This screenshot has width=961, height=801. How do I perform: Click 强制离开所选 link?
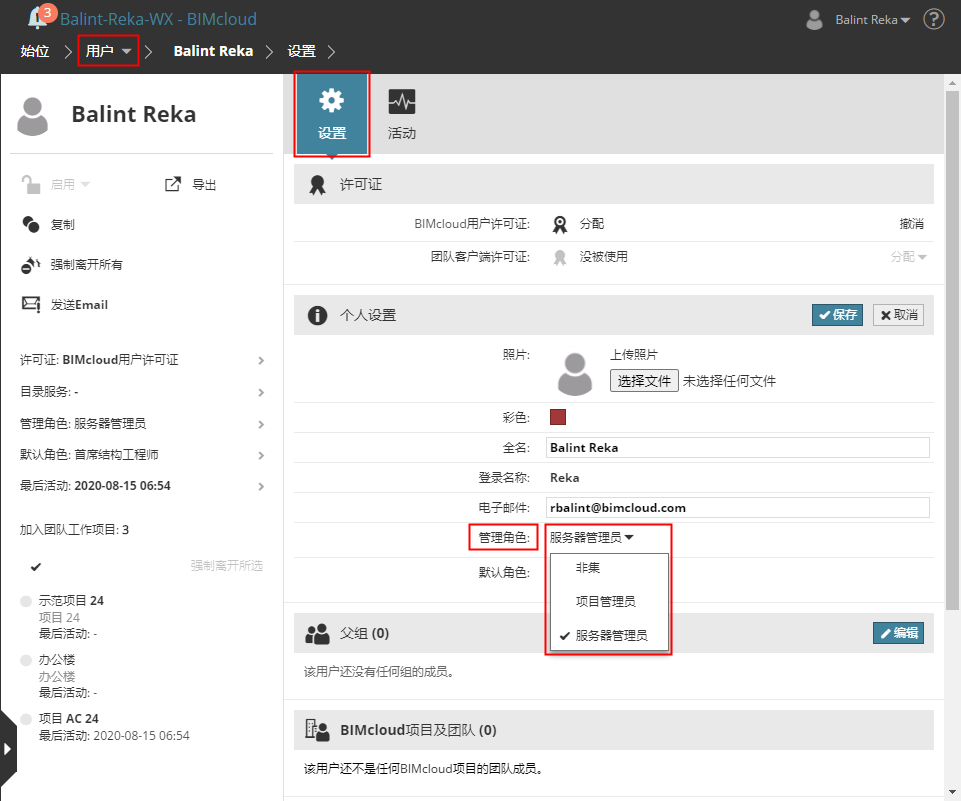coord(226,565)
